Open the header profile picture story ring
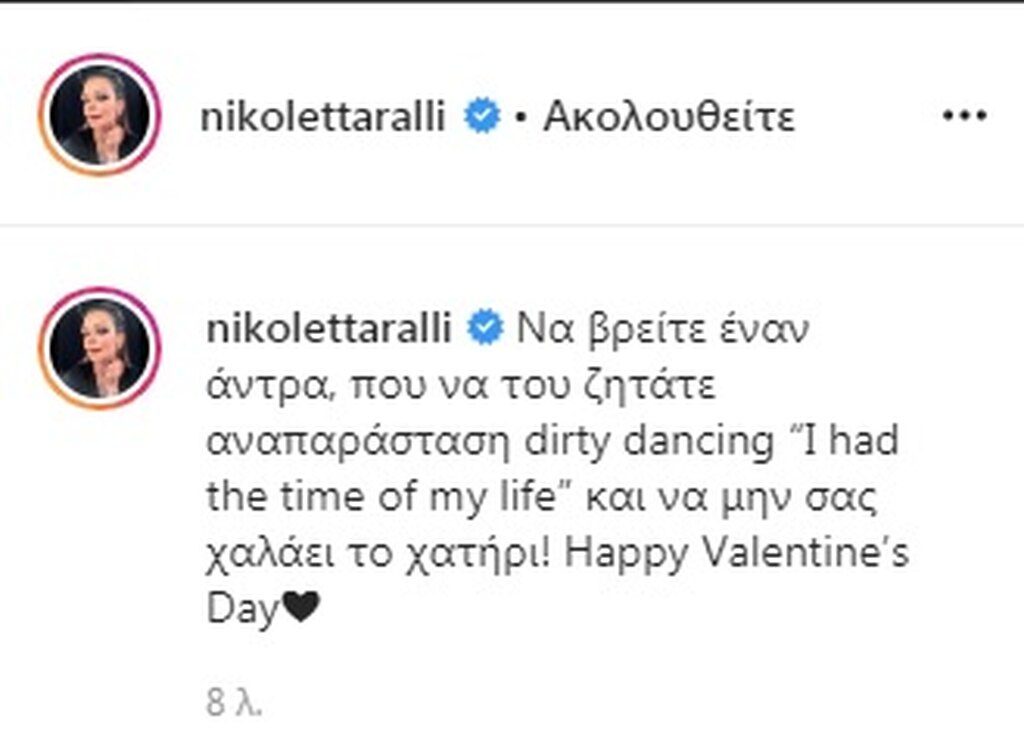Viewport: 1024px width, 753px height. (99, 115)
